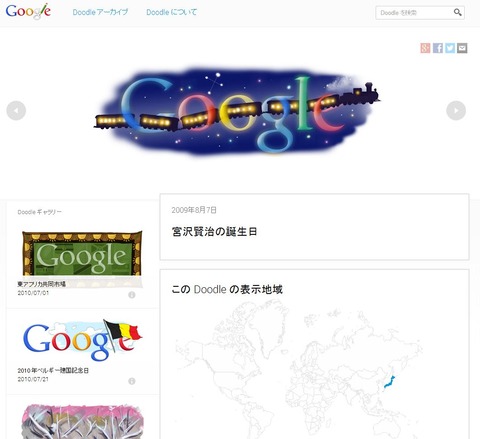This screenshot has width=480, height=439.
Task: Open the Doodle アーカイブ menu link
Action: coord(100,12)
